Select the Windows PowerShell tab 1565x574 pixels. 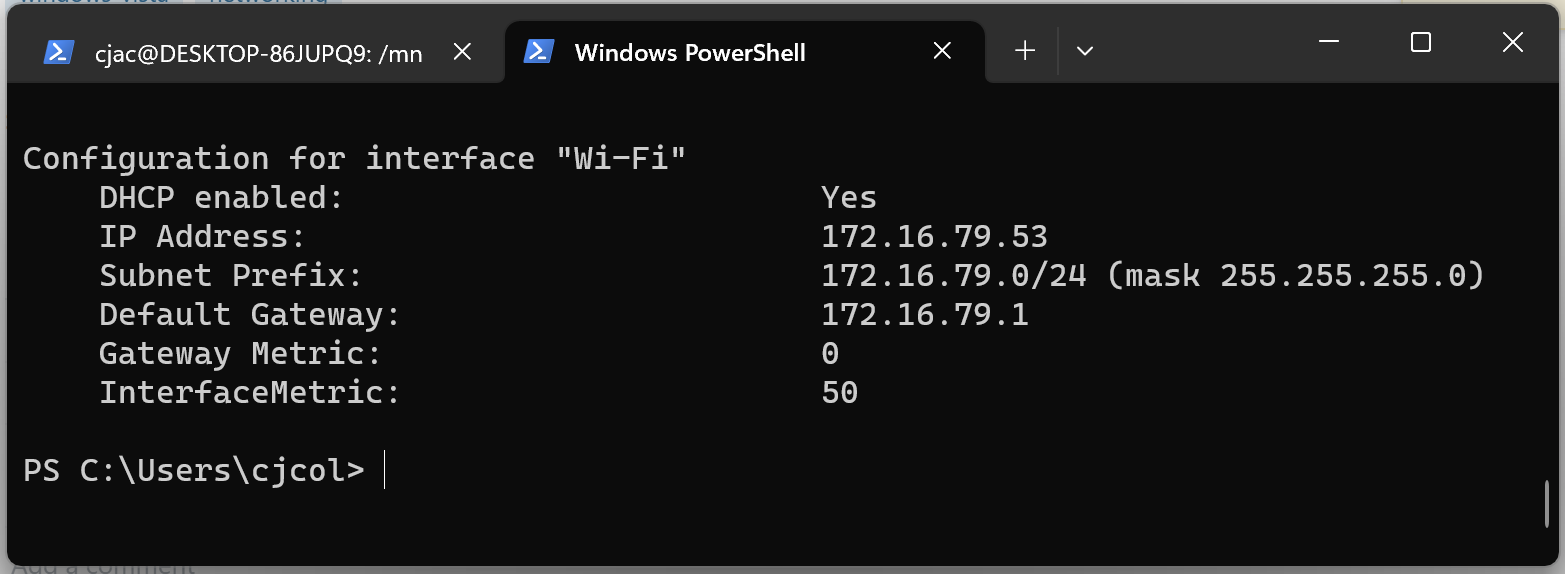[x=690, y=53]
